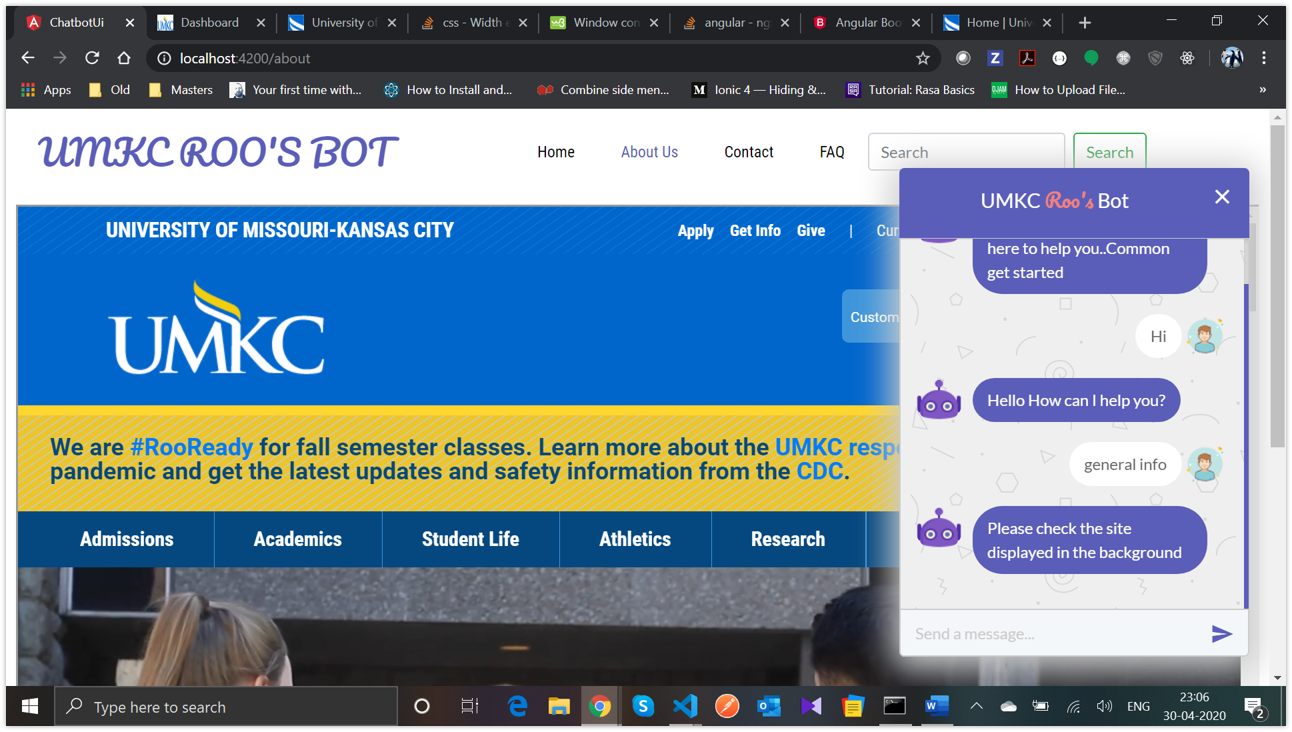1292x732 pixels.
Task: Open Task View in the taskbar
Action: (469, 707)
